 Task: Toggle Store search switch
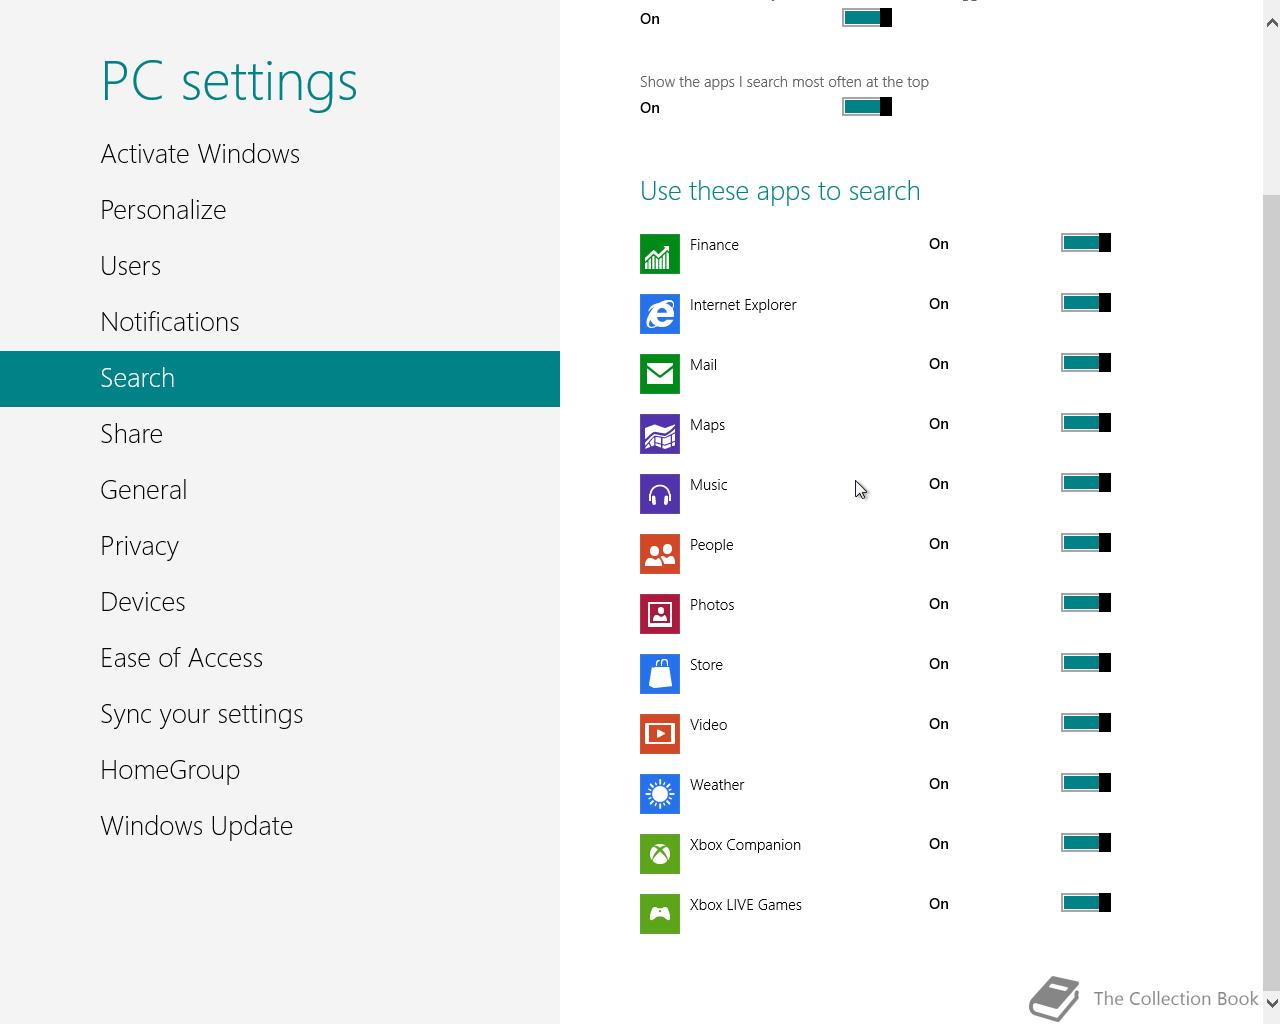(x=1086, y=663)
